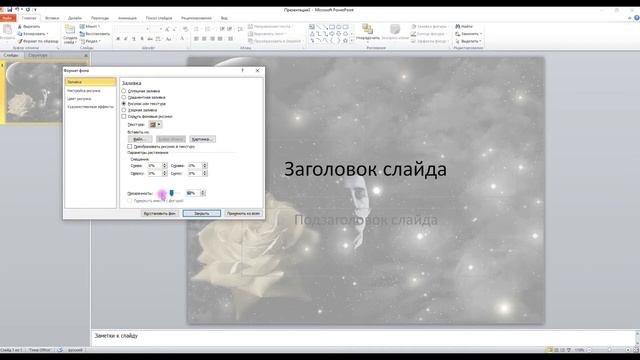Open Настройка рисунка in the dialog sidebar
Image resolution: width=640 pixels, height=360 pixels.
(84, 91)
